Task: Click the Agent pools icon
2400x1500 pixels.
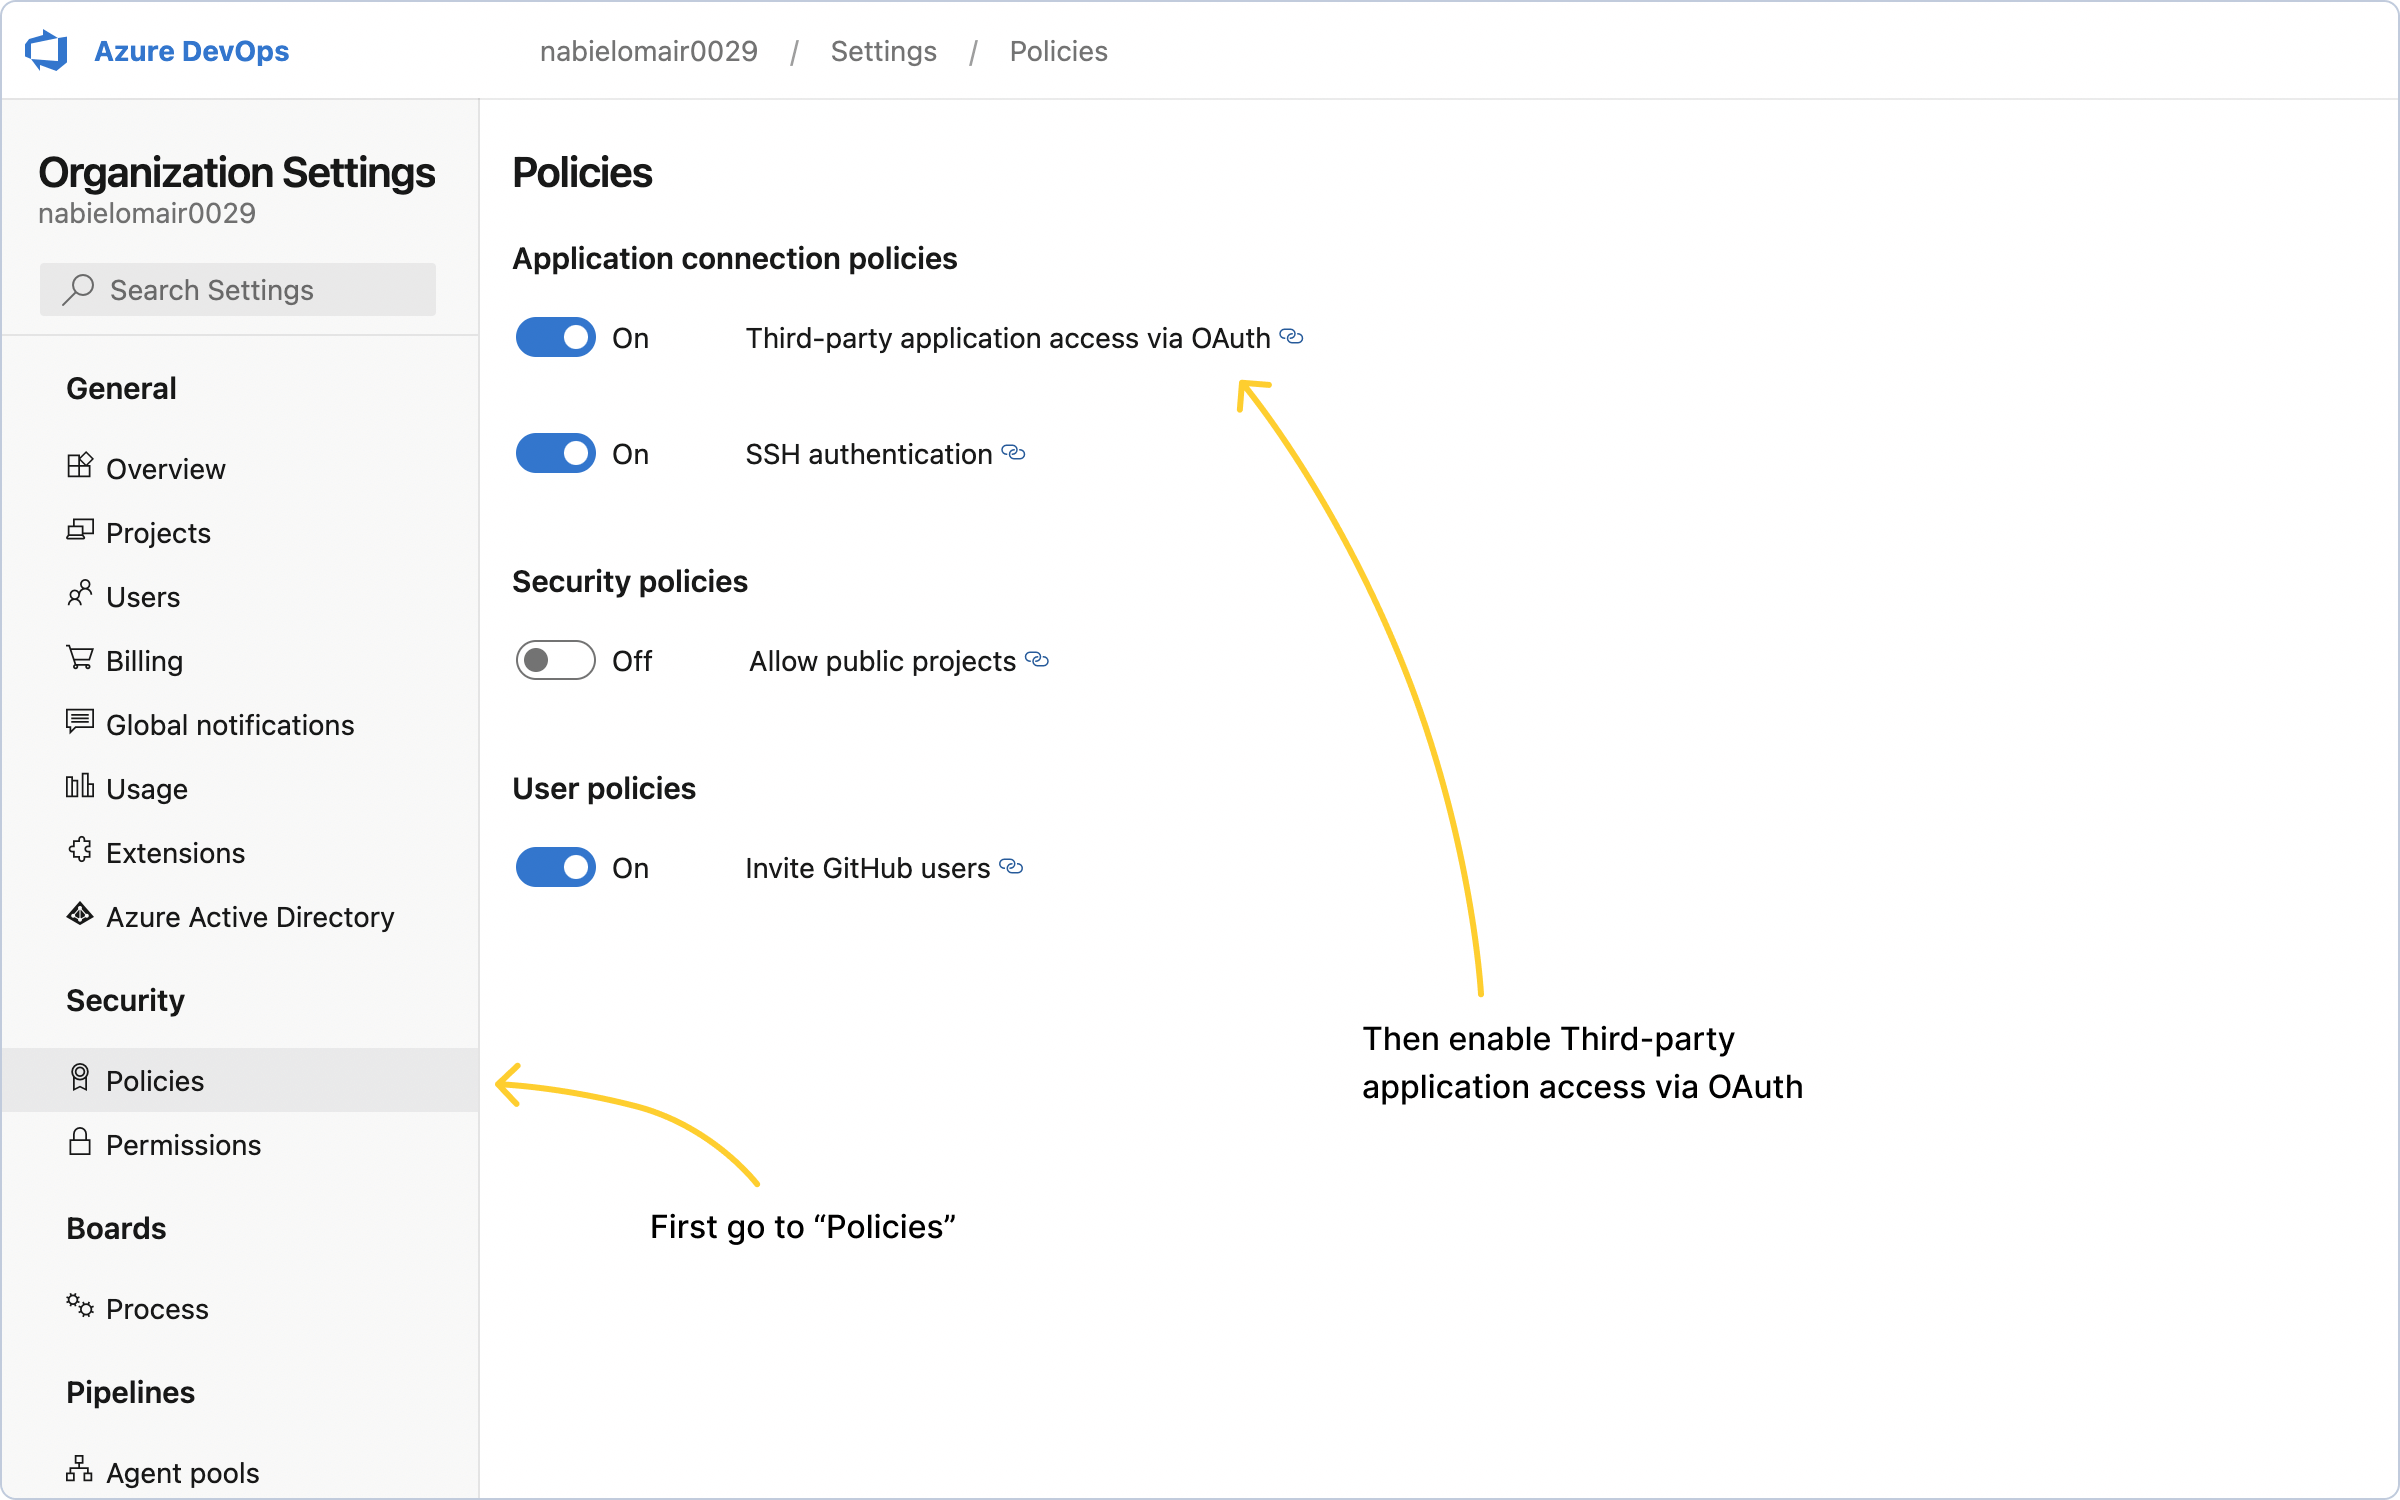Action: point(80,1469)
